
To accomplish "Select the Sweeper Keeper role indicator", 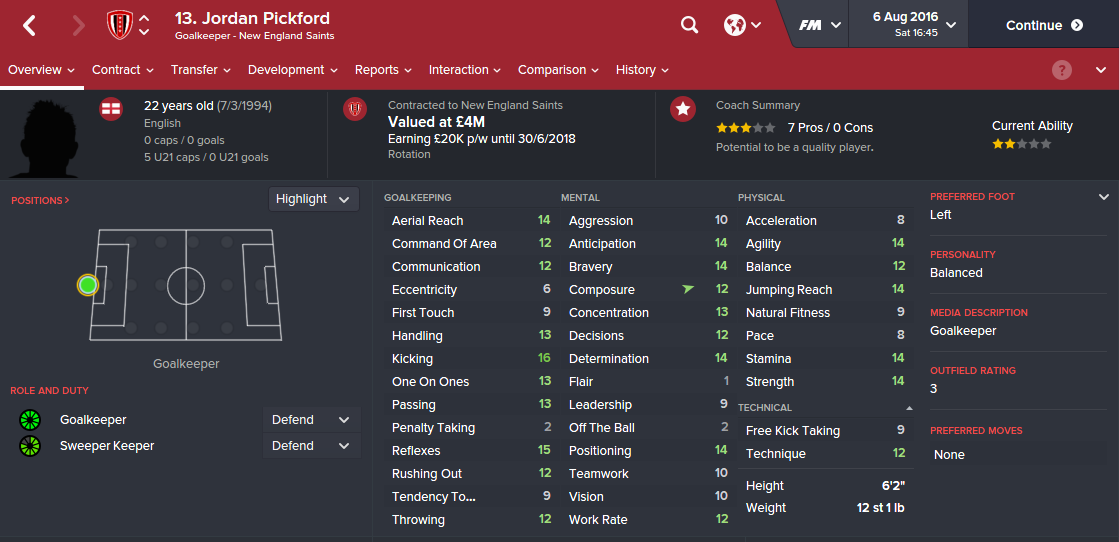I will 29,446.
